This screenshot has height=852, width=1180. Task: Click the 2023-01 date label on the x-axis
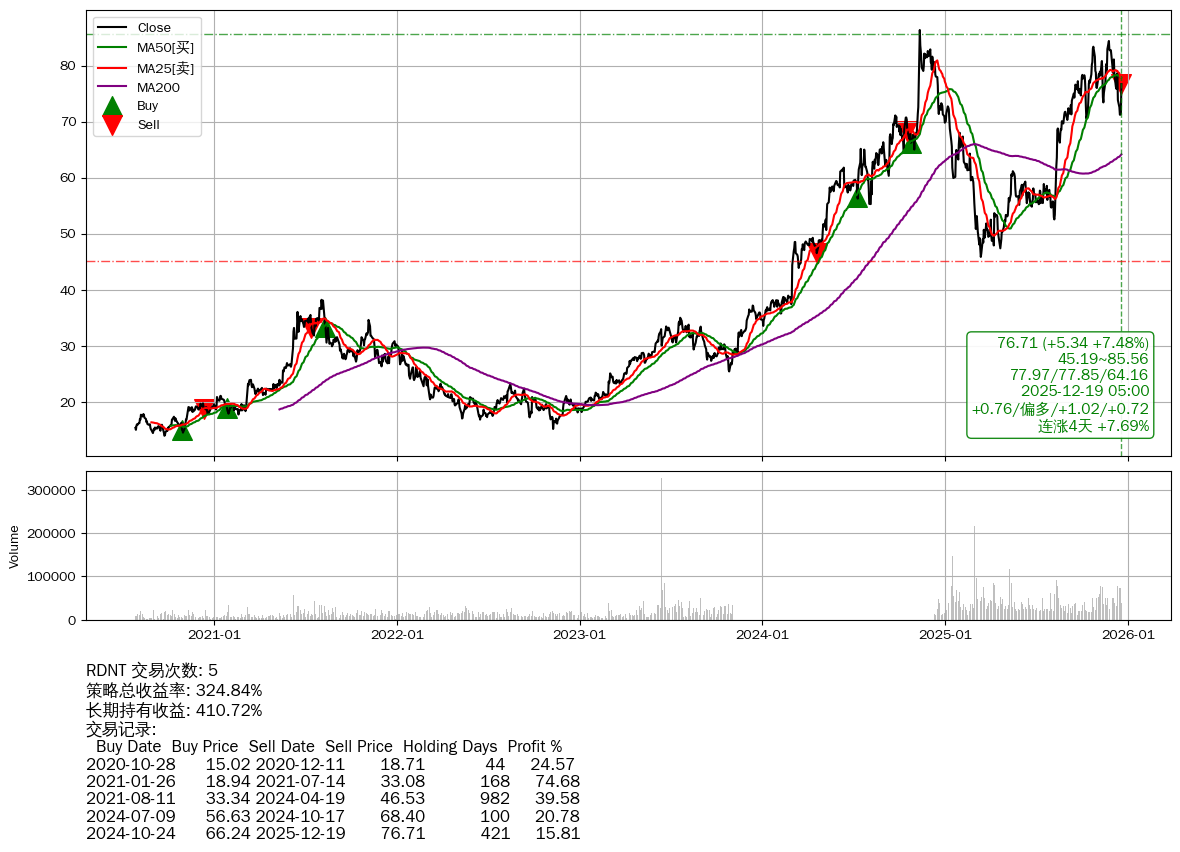tap(580, 633)
